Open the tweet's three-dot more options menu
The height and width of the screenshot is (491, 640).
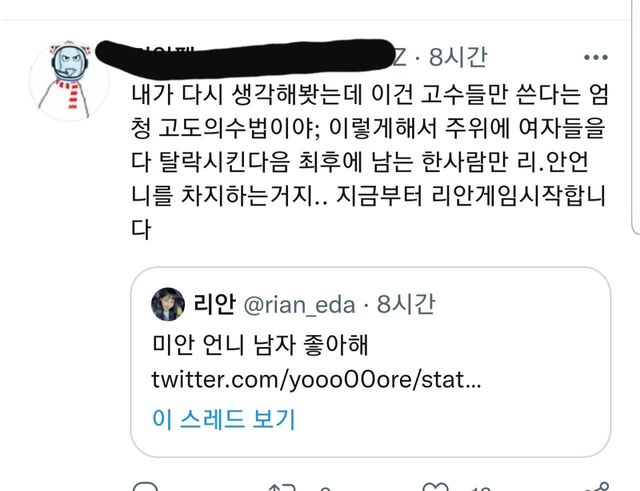coord(596,58)
